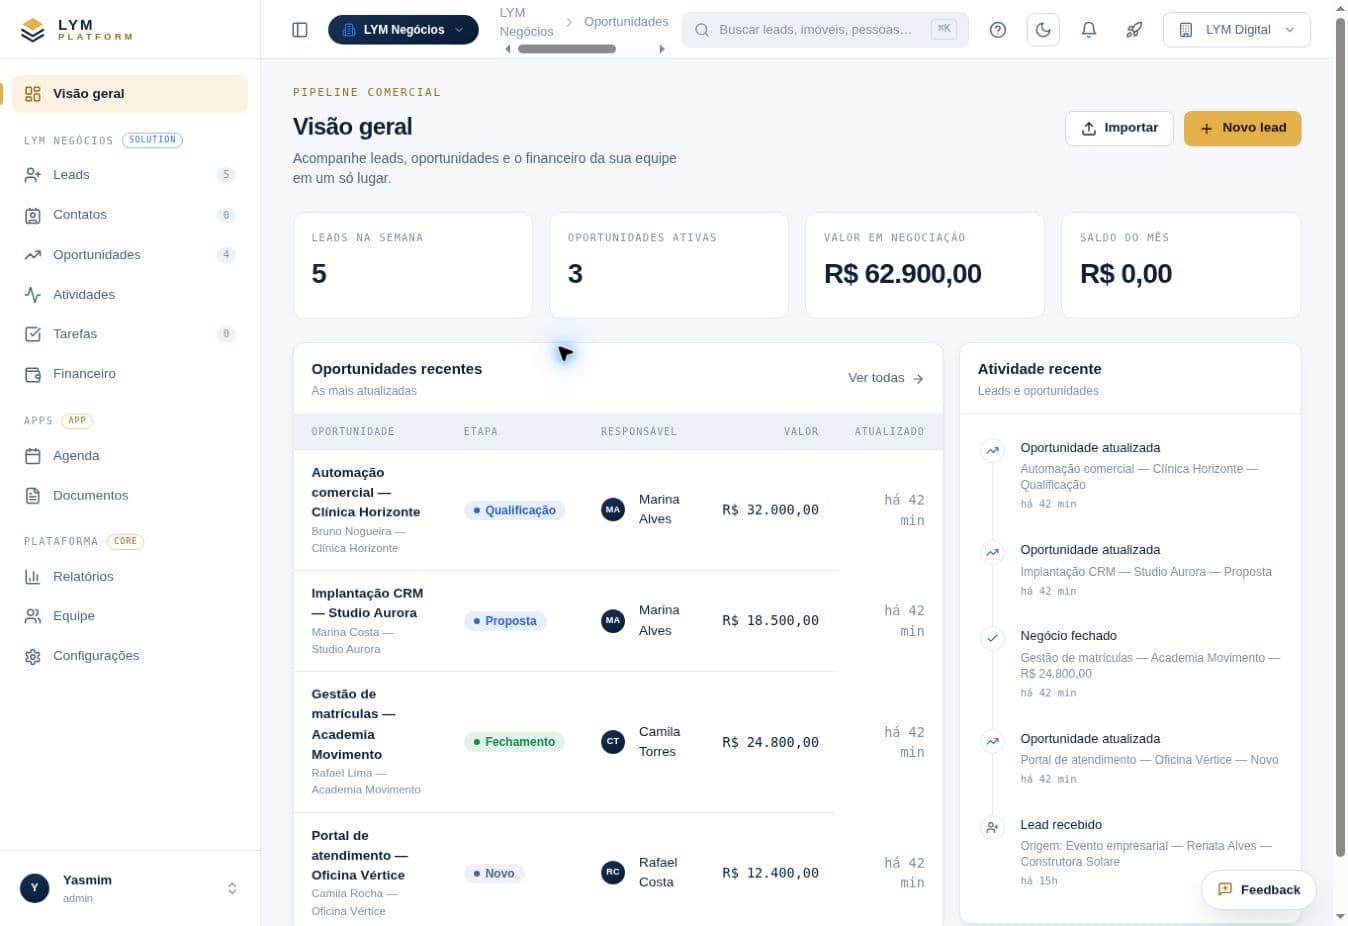
Task: Click the Fechamento stage badge
Action: (x=515, y=742)
